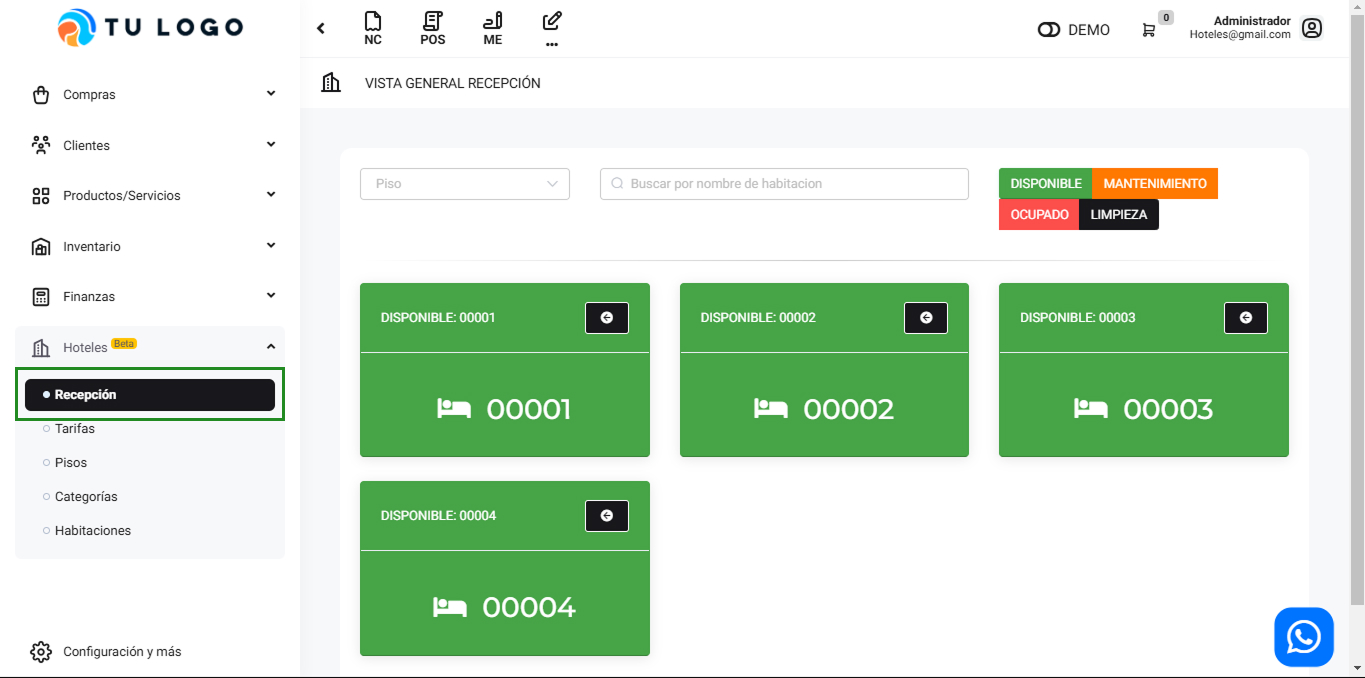The width and height of the screenshot is (1365, 678).
Task: Go to Tarifas submenu item
Action: pyautogui.click(x=75, y=429)
